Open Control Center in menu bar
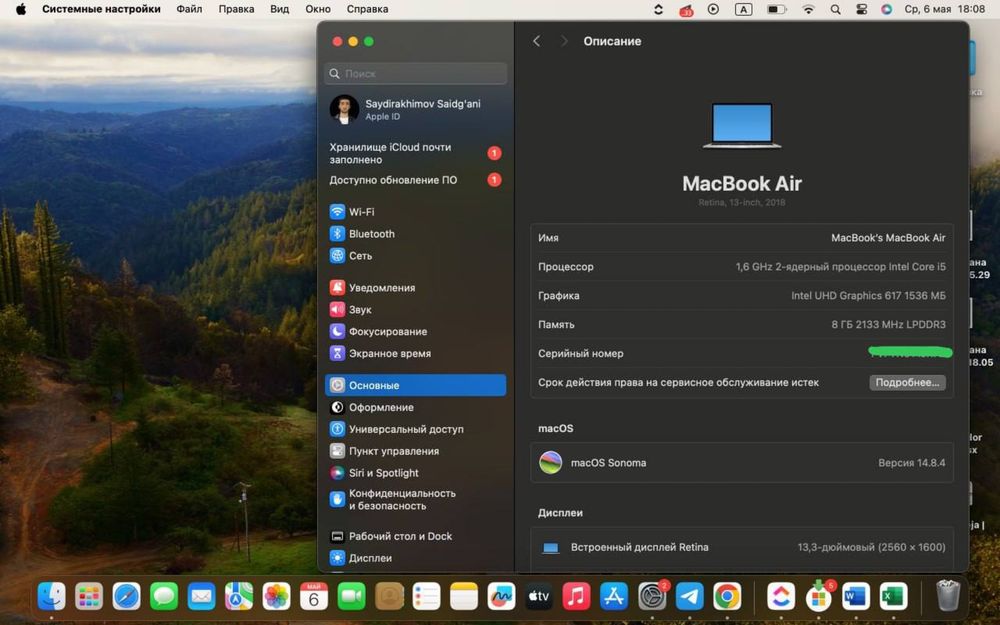Viewport: 1000px width, 625px height. pyautogui.click(x=861, y=10)
